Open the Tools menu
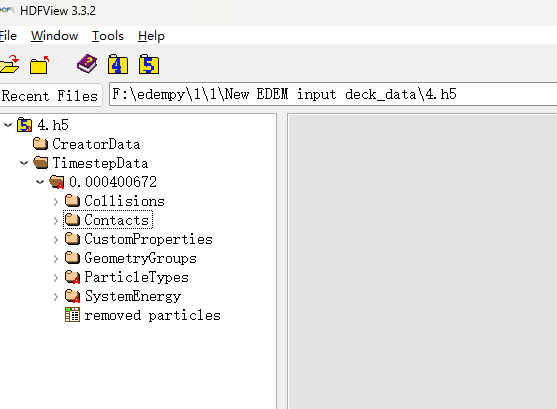The height and width of the screenshot is (409, 557). (108, 36)
